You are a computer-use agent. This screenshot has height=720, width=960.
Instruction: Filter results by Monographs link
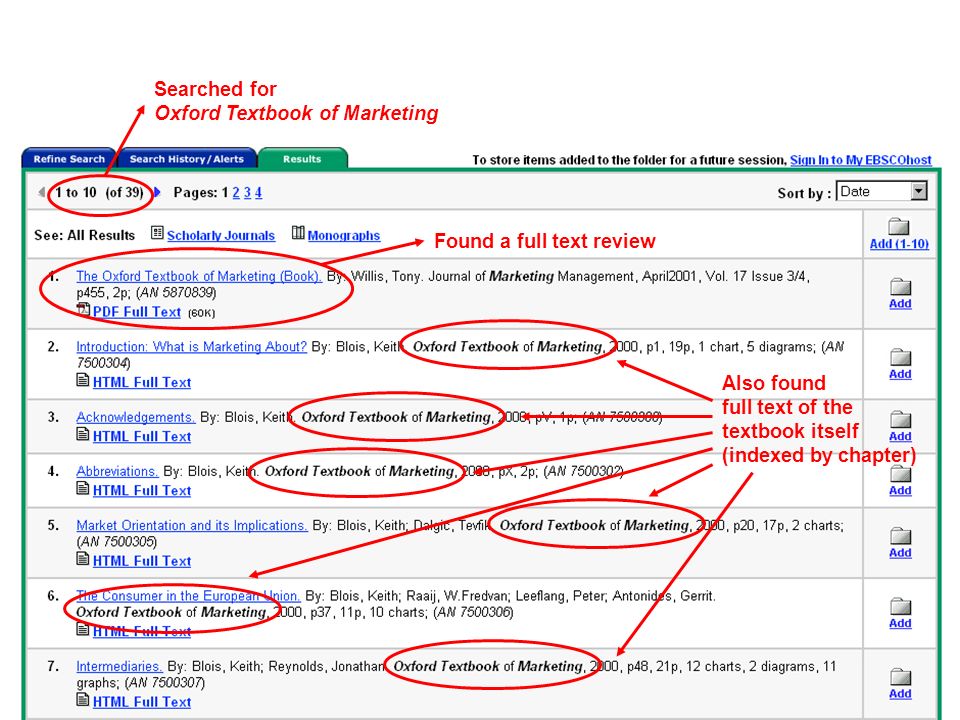(x=343, y=236)
